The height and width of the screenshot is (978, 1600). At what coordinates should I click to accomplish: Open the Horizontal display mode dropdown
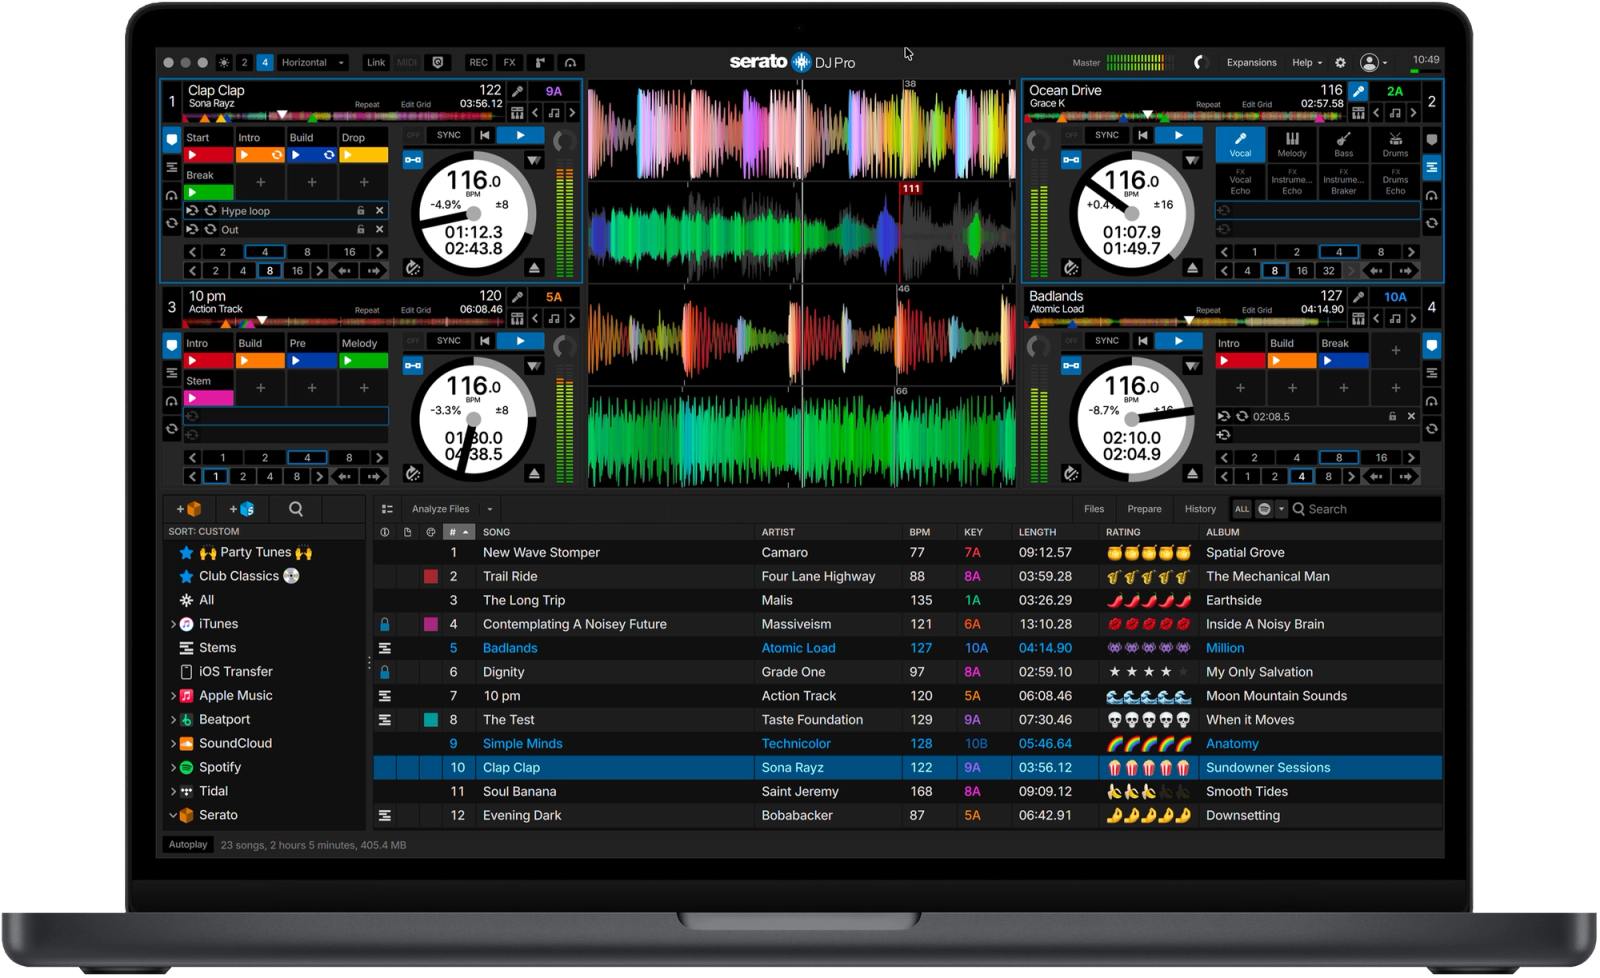pyautogui.click(x=313, y=63)
